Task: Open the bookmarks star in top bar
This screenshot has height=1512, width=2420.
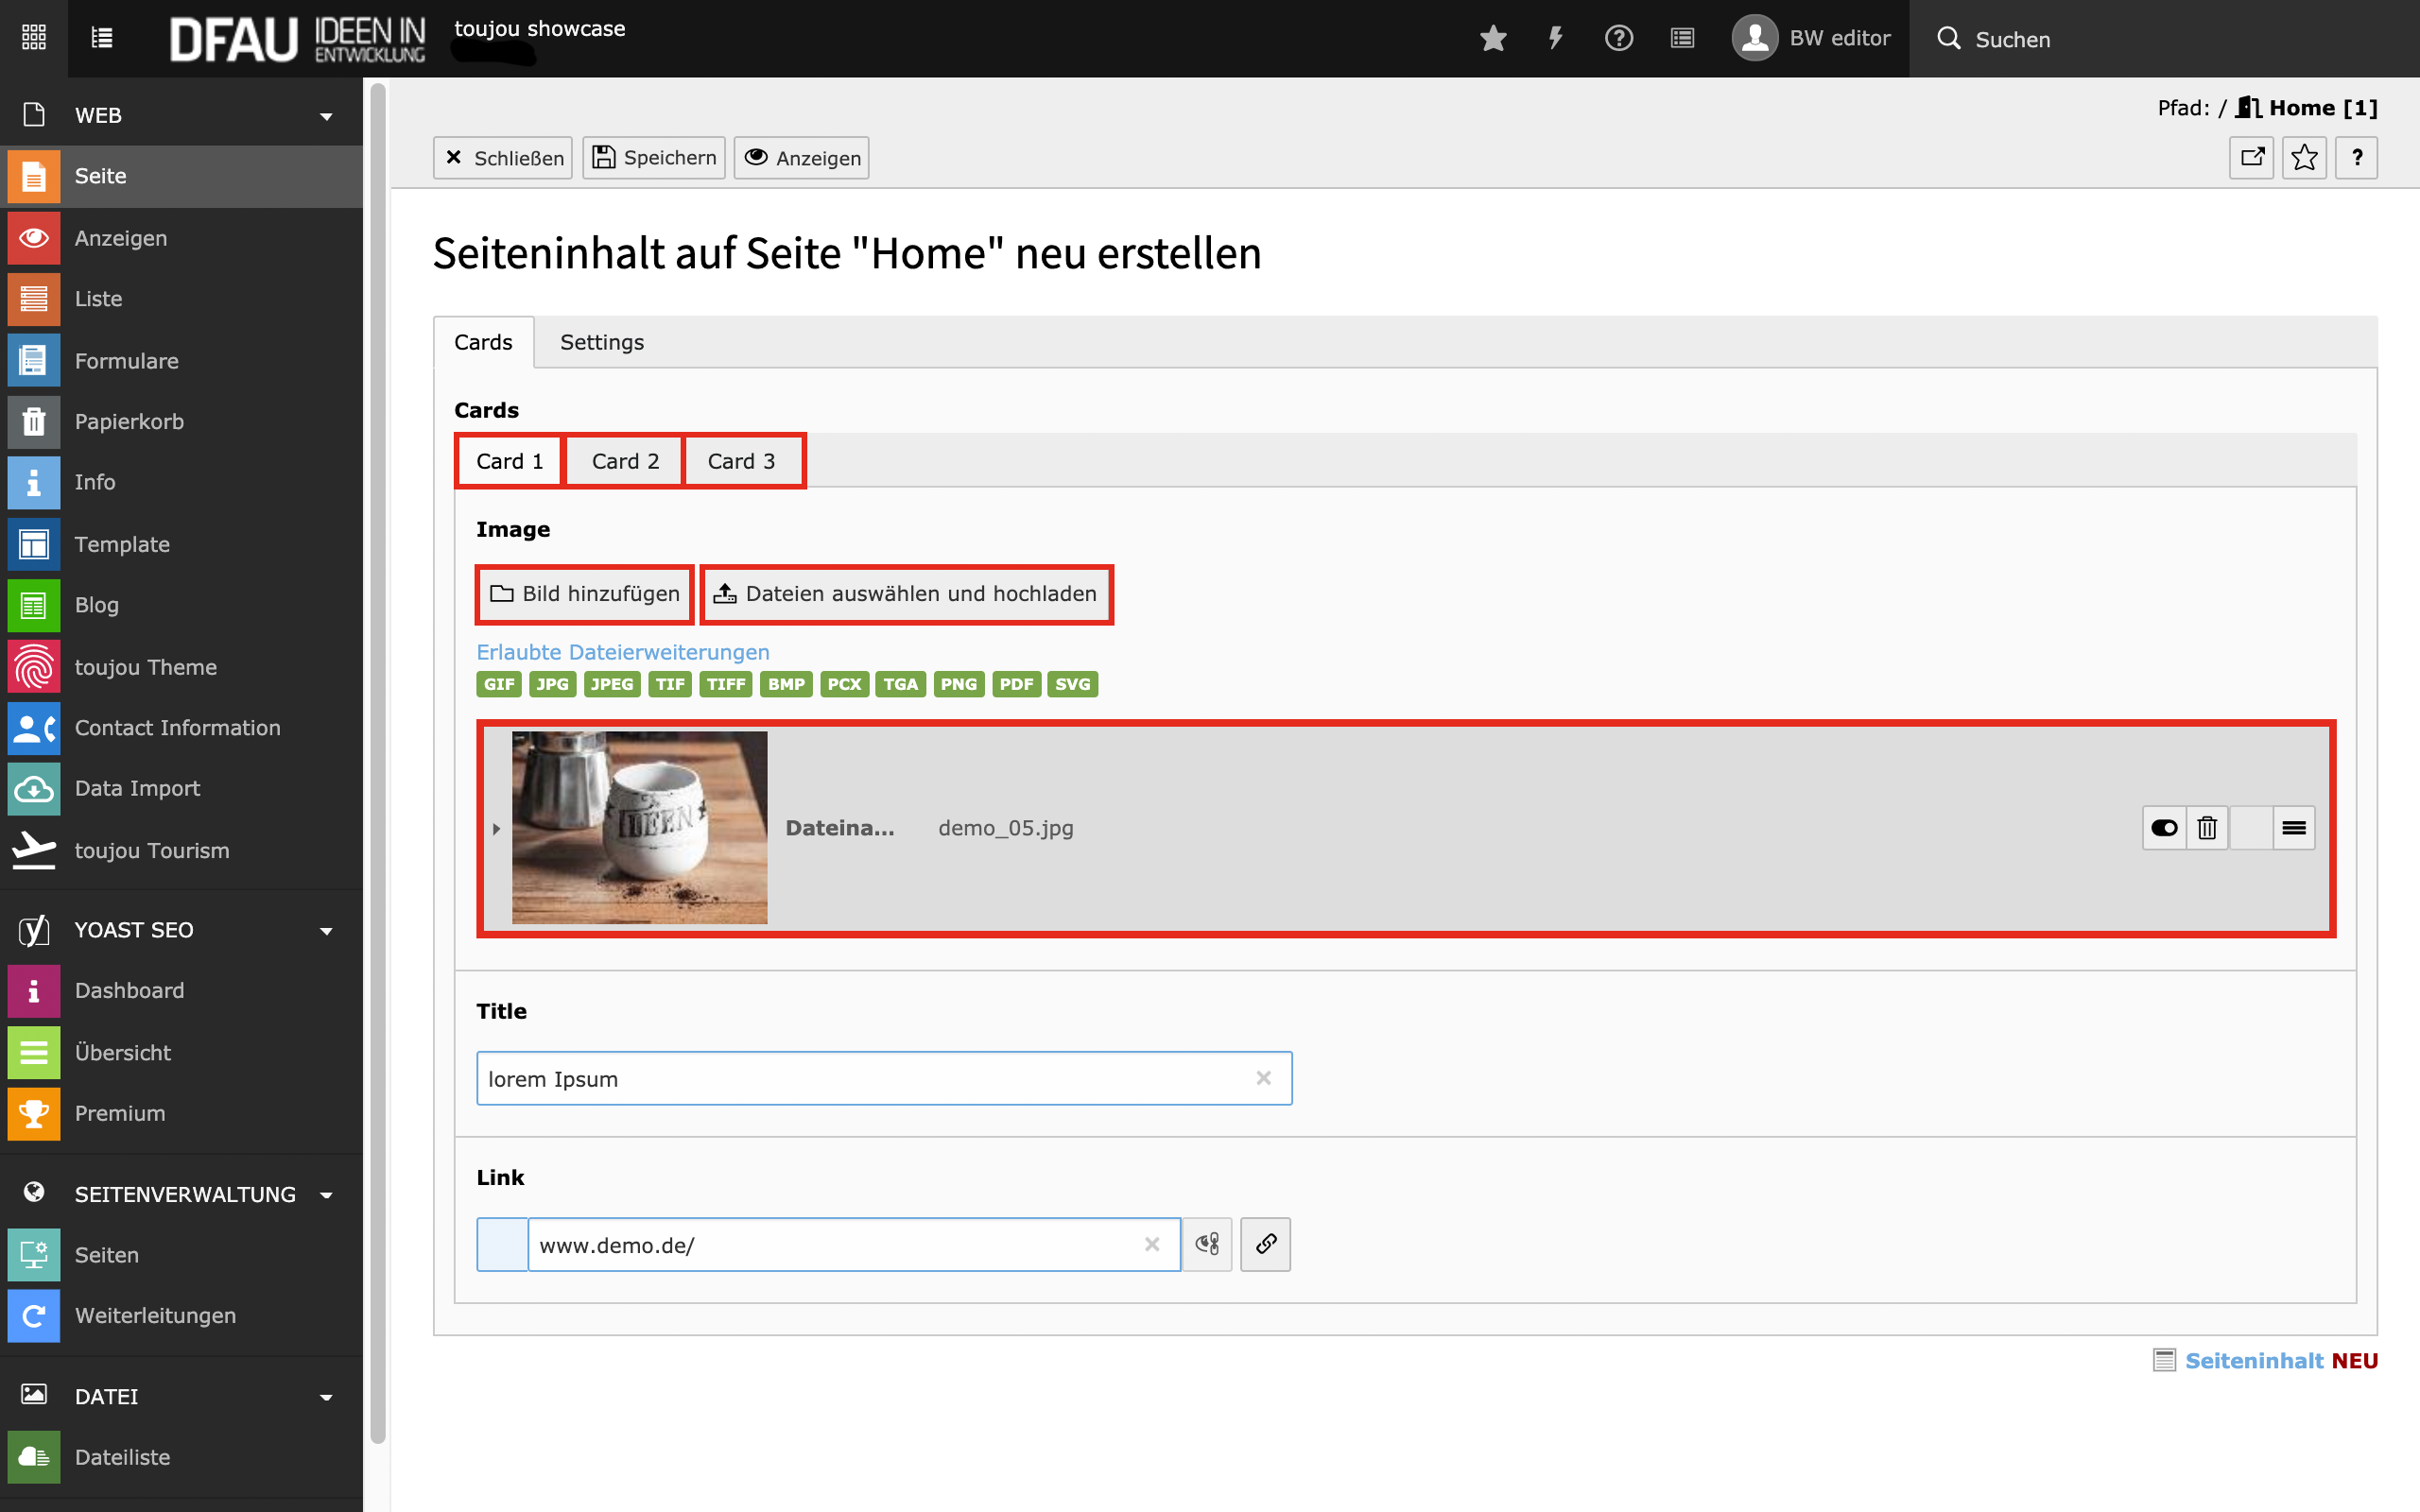Action: 1493,38
